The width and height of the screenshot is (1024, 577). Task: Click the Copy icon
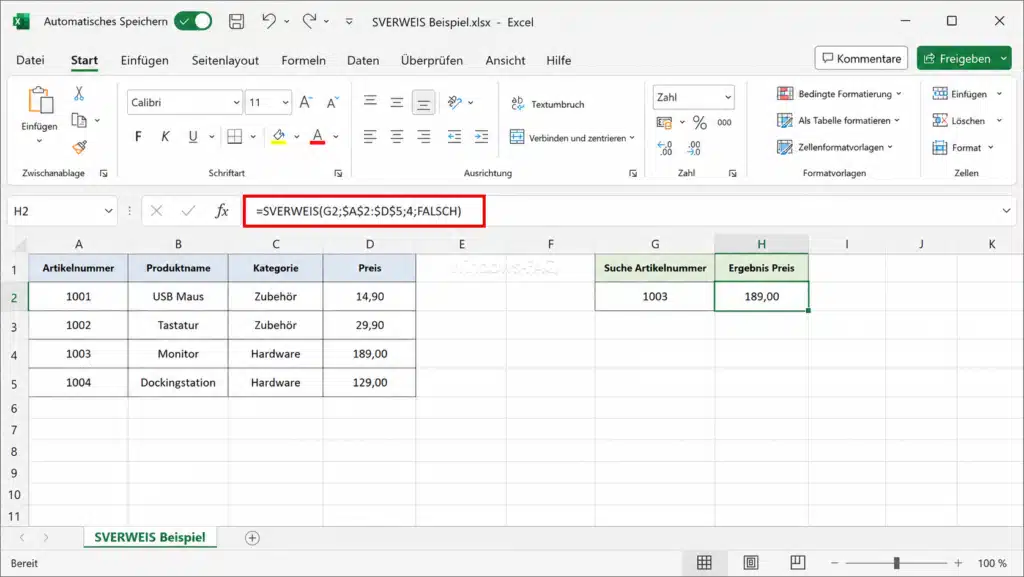79,120
